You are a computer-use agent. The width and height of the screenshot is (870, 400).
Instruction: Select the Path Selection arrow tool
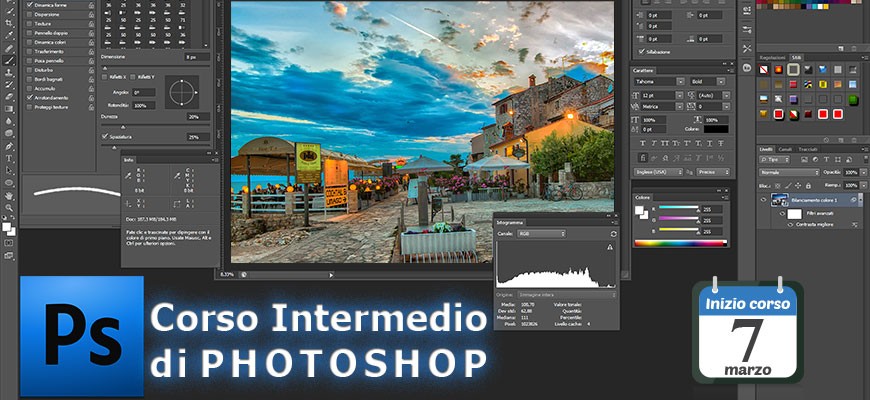(9, 171)
